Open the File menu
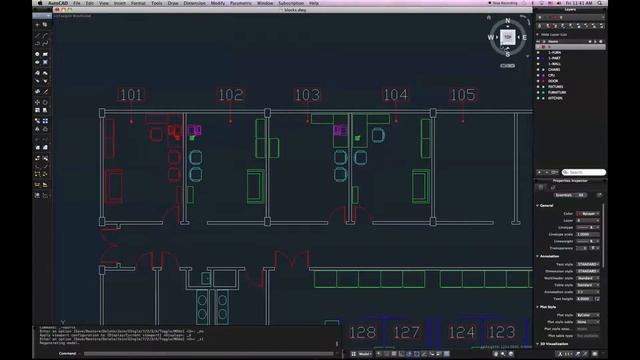This screenshot has height=360, width=640. click(77, 3)
